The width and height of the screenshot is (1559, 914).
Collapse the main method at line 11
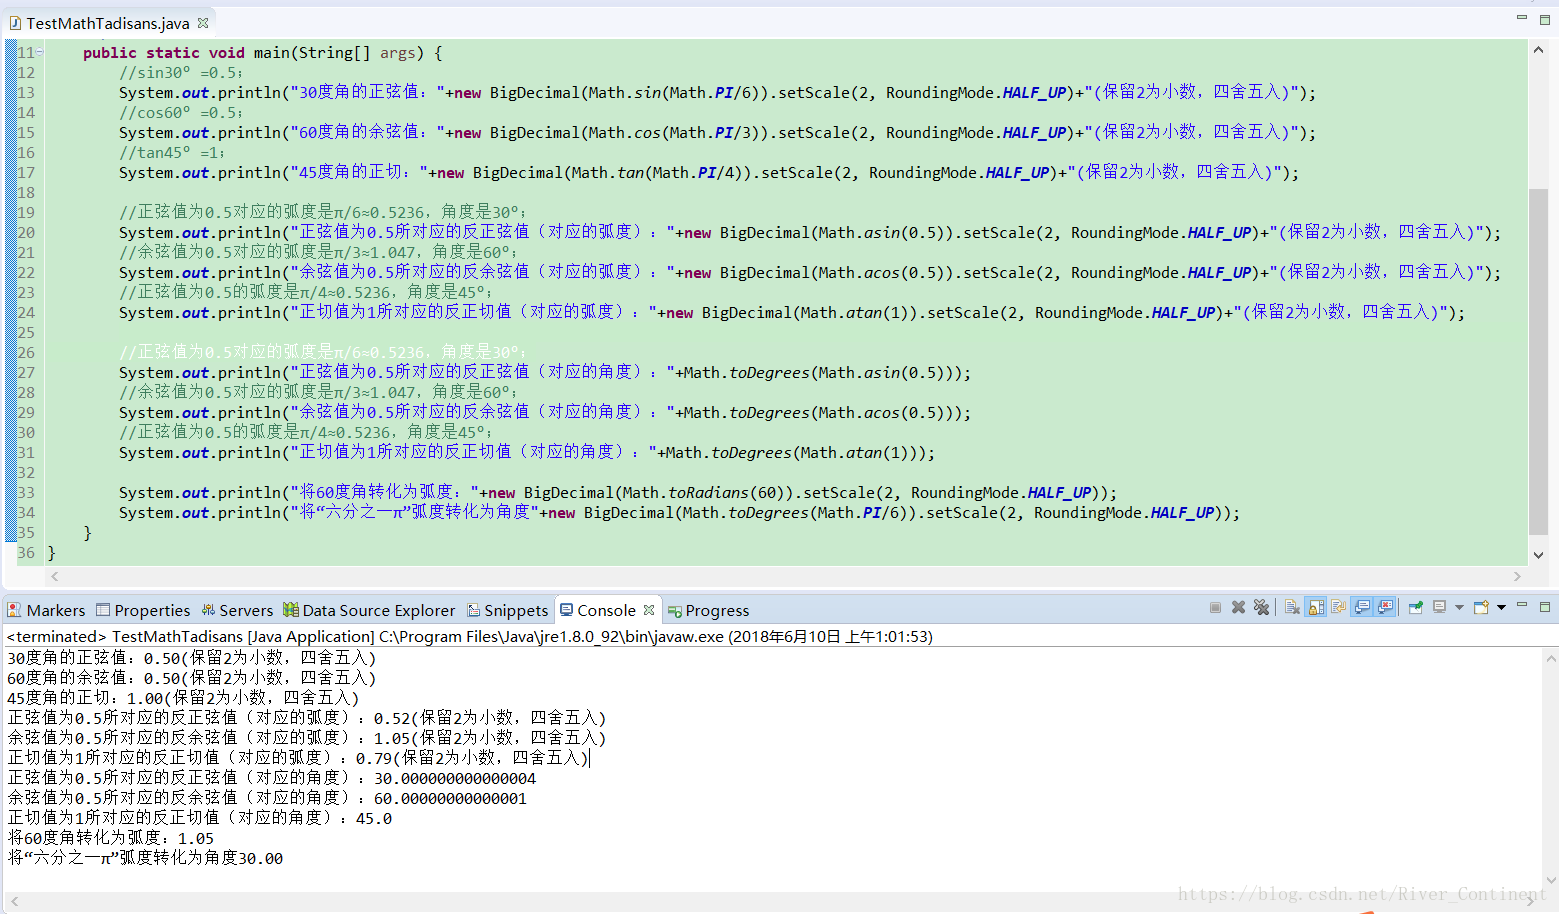[x=40, y=52]
